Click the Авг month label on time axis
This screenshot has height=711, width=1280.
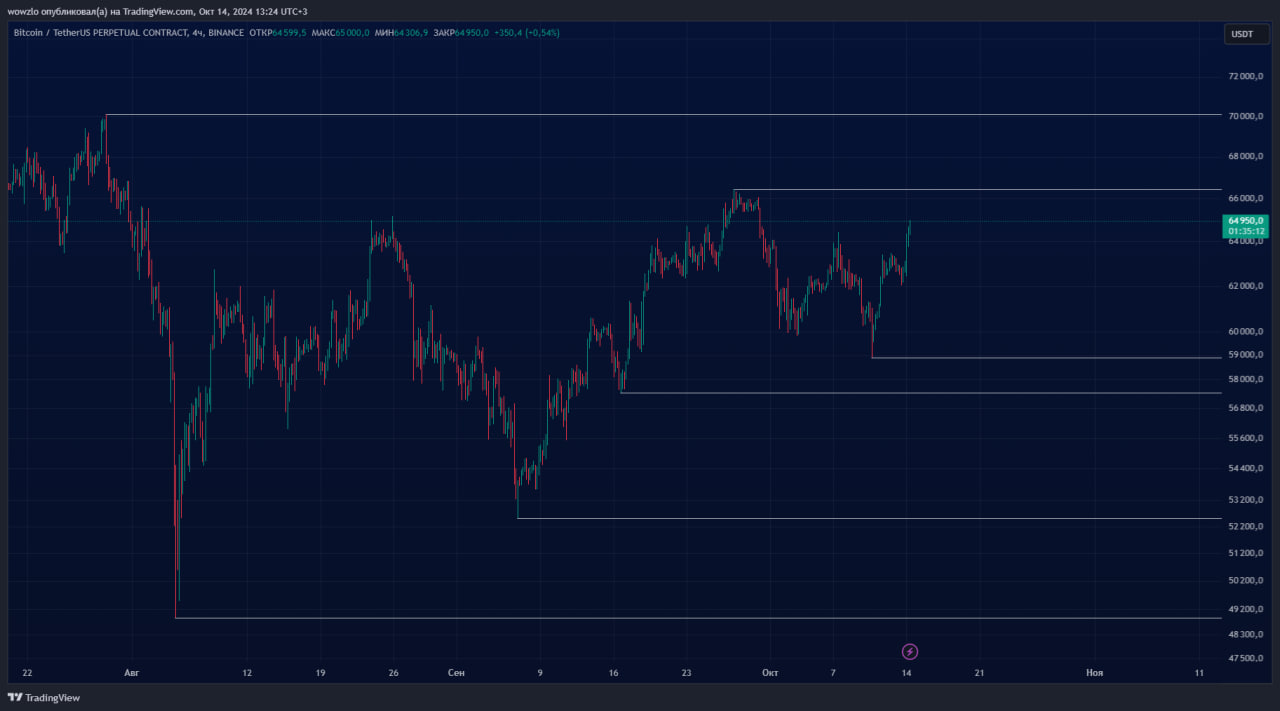(132, 673)
